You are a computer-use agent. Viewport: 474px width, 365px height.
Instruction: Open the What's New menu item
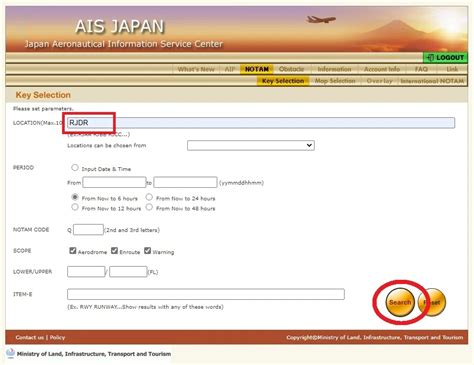pos(196,69)
